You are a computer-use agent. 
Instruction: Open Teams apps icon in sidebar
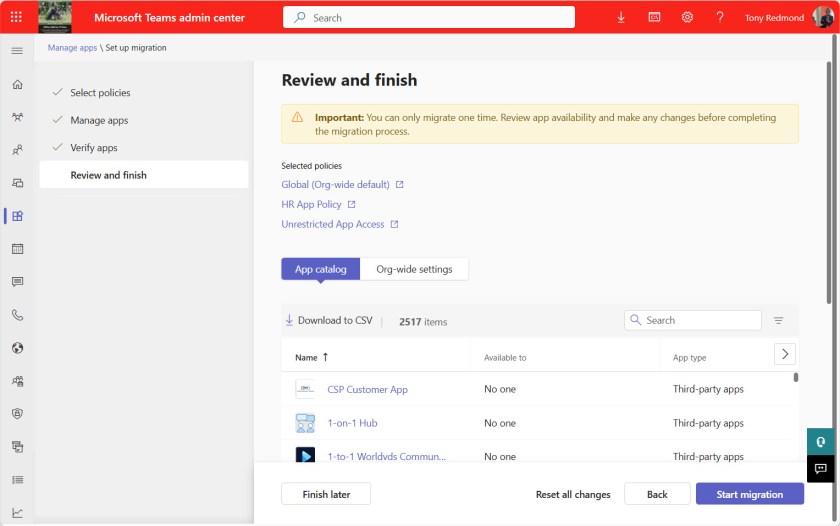point(17,216)
